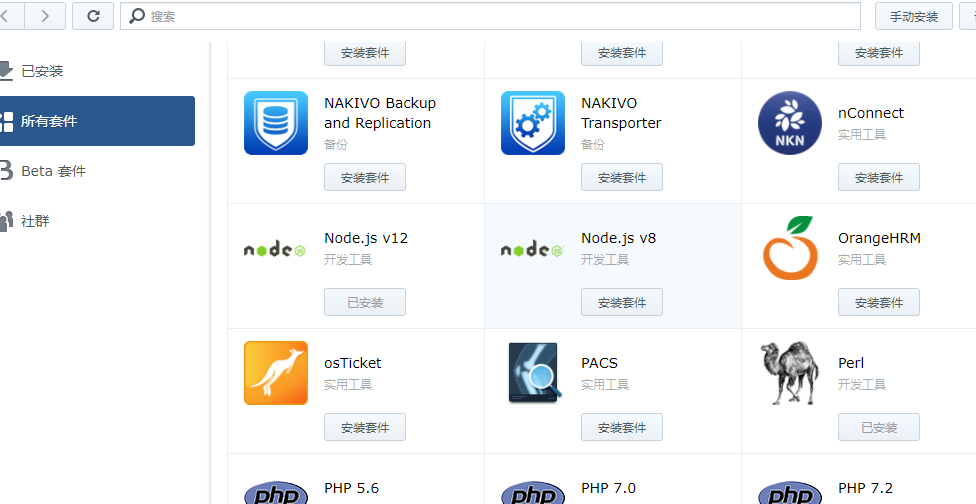976x504 pixels.
Task: Click 开发工具 category under Perl
Action: [862, 385]
